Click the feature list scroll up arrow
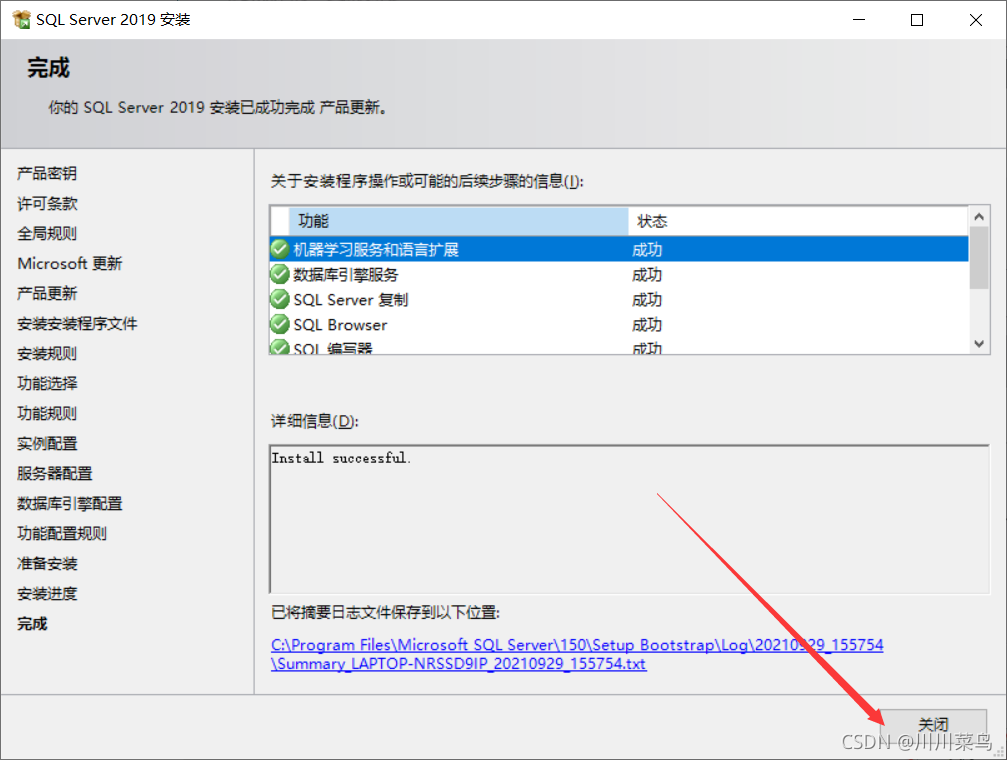 979,217
